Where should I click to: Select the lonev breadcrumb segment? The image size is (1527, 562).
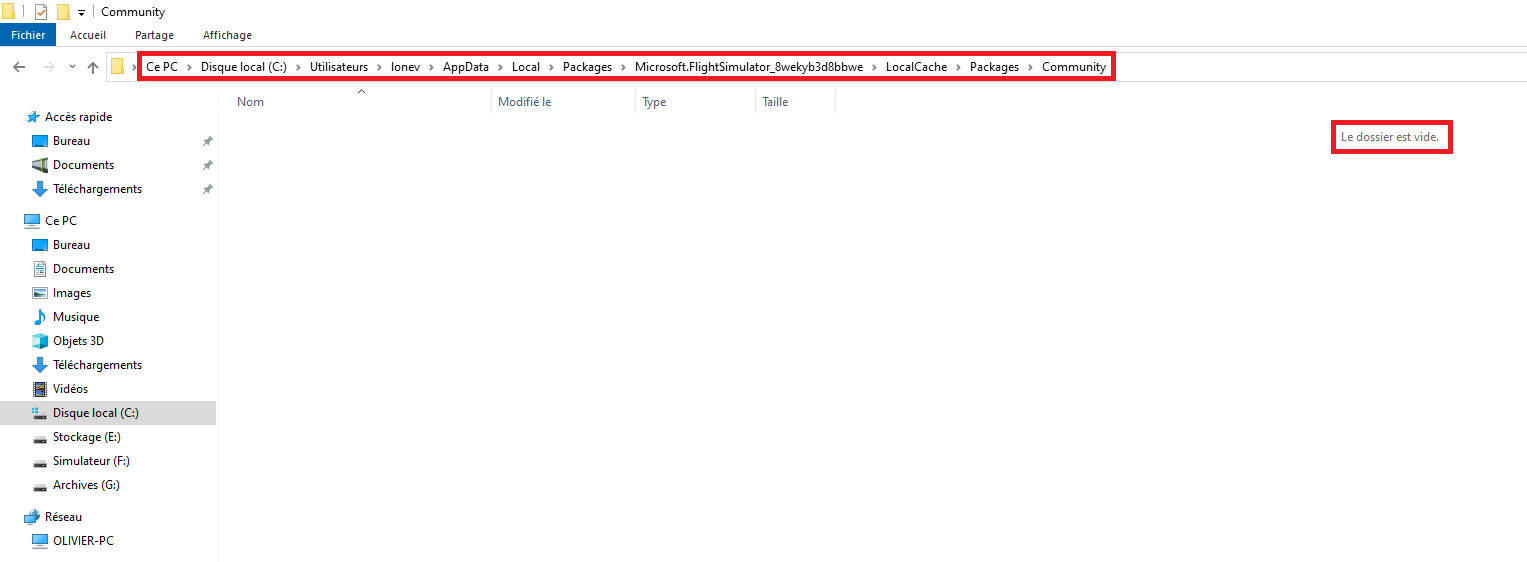pyautogui.click(x=406, y=67)
